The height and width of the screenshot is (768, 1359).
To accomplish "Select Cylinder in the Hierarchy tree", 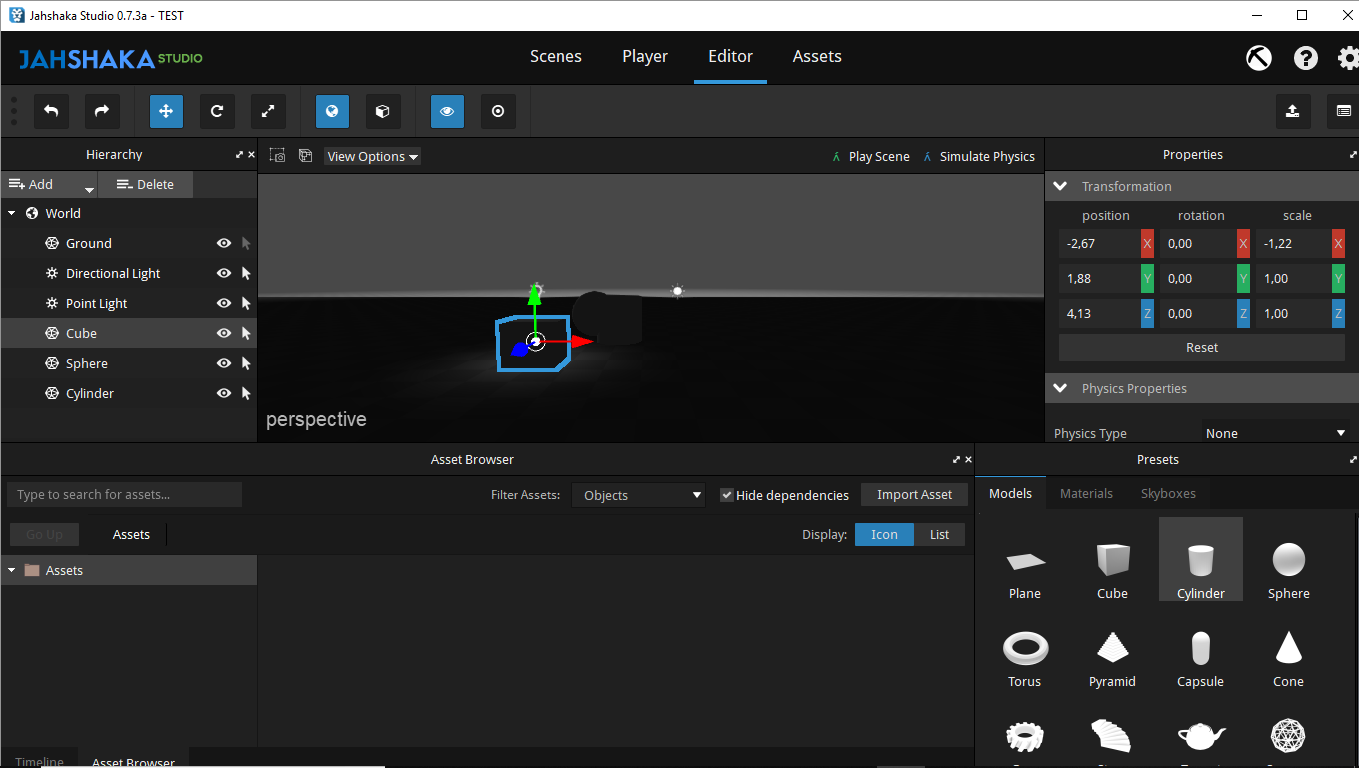I will (x=90, y=393).
